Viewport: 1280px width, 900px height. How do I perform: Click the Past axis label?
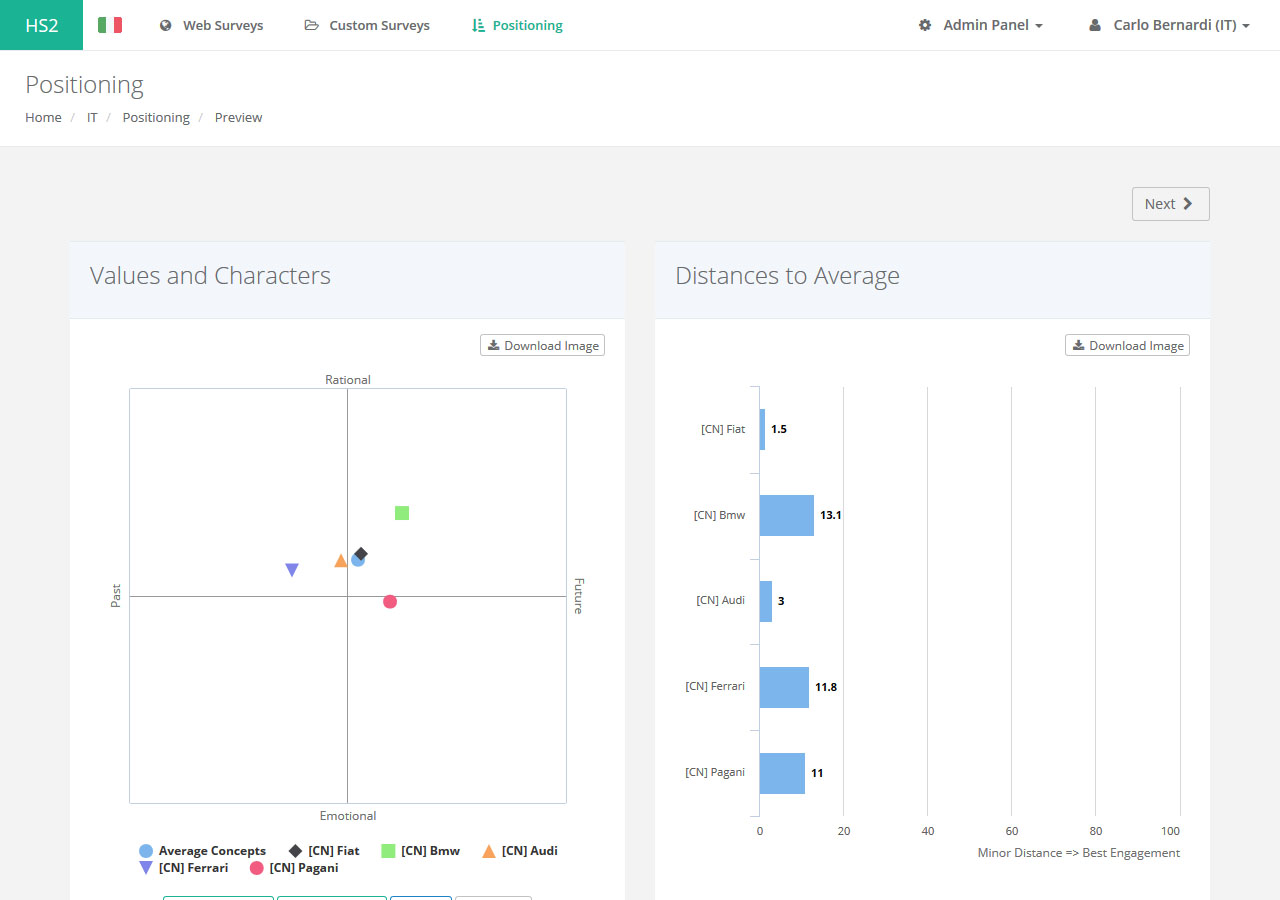click(x=116, y=596)
